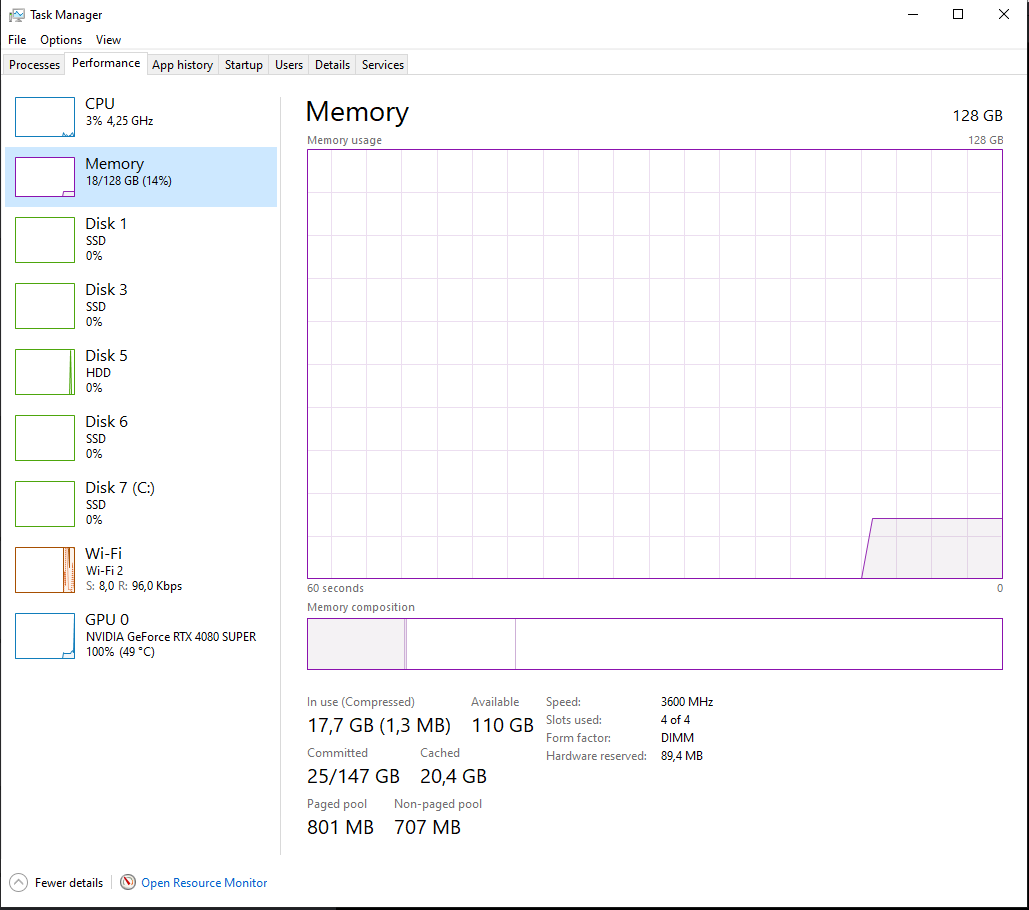This screenshot has width=1029, height=910.
Task: Click the Disk 7 (C:) title
Action: [x=120, y=488]
